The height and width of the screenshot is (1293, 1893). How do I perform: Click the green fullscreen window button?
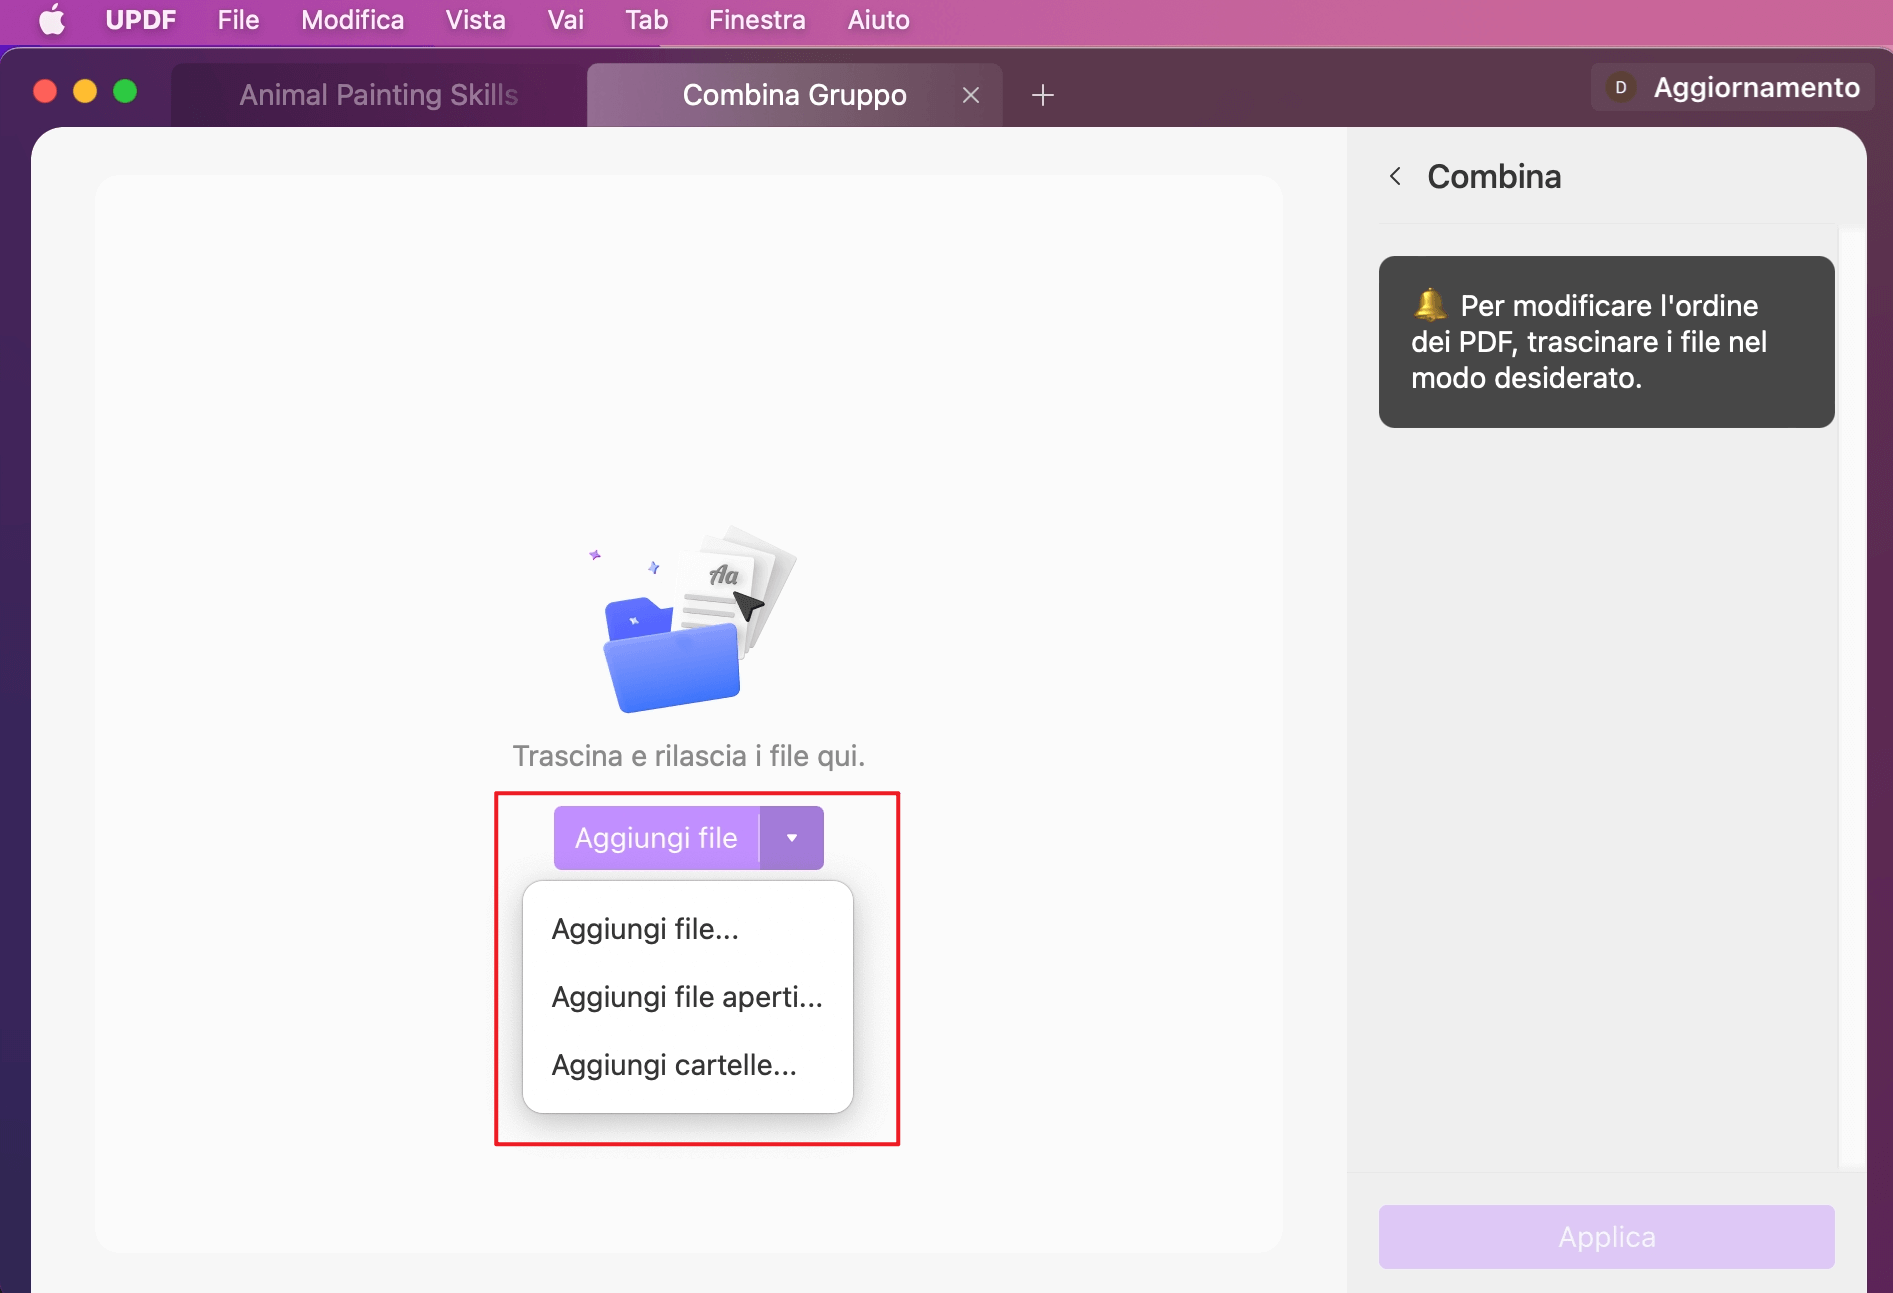coord(125,92)
